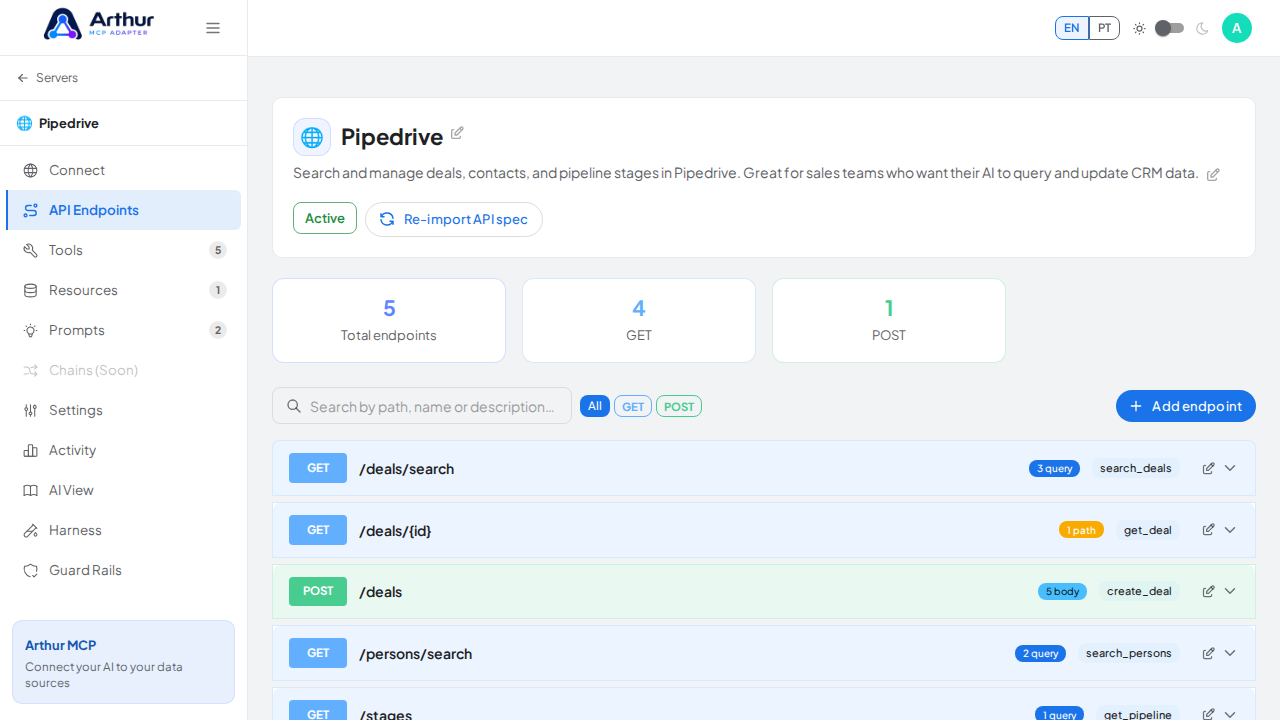This screenshot has width=1280, height=720.
Task: Click the Arthur MCP info card
Action: pyautogui.click(x=123, y=662)
